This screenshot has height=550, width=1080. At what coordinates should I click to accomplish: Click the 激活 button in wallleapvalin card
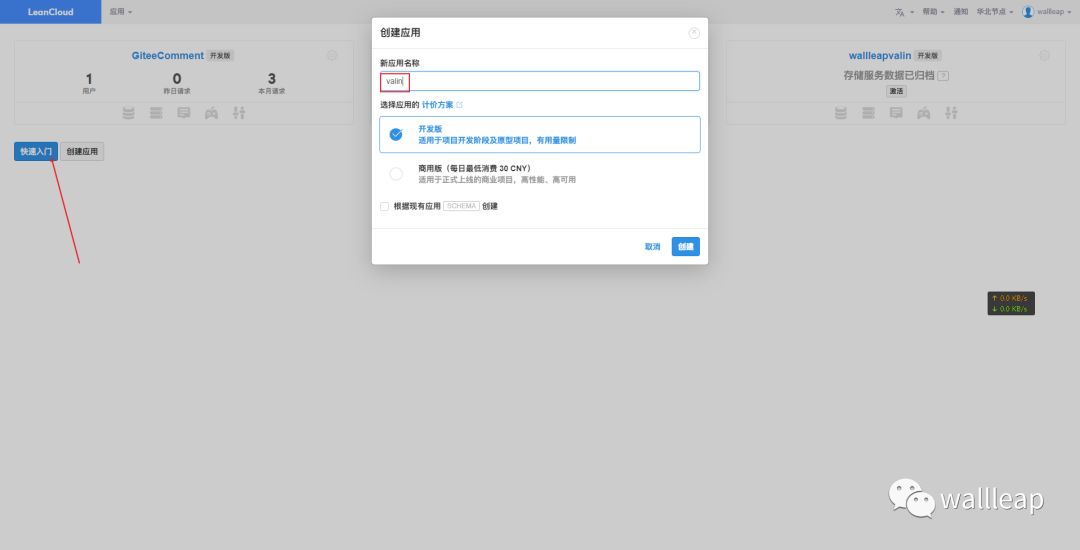(896, 91)
